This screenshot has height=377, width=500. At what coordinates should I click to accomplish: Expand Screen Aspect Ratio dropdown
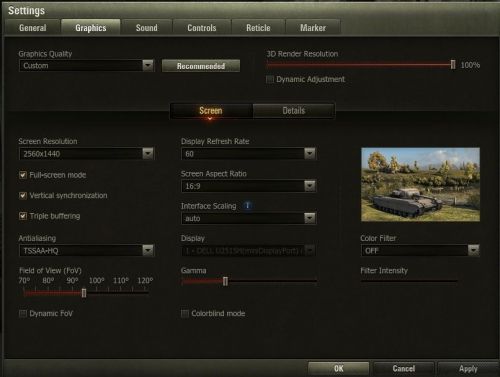point(248,186)
